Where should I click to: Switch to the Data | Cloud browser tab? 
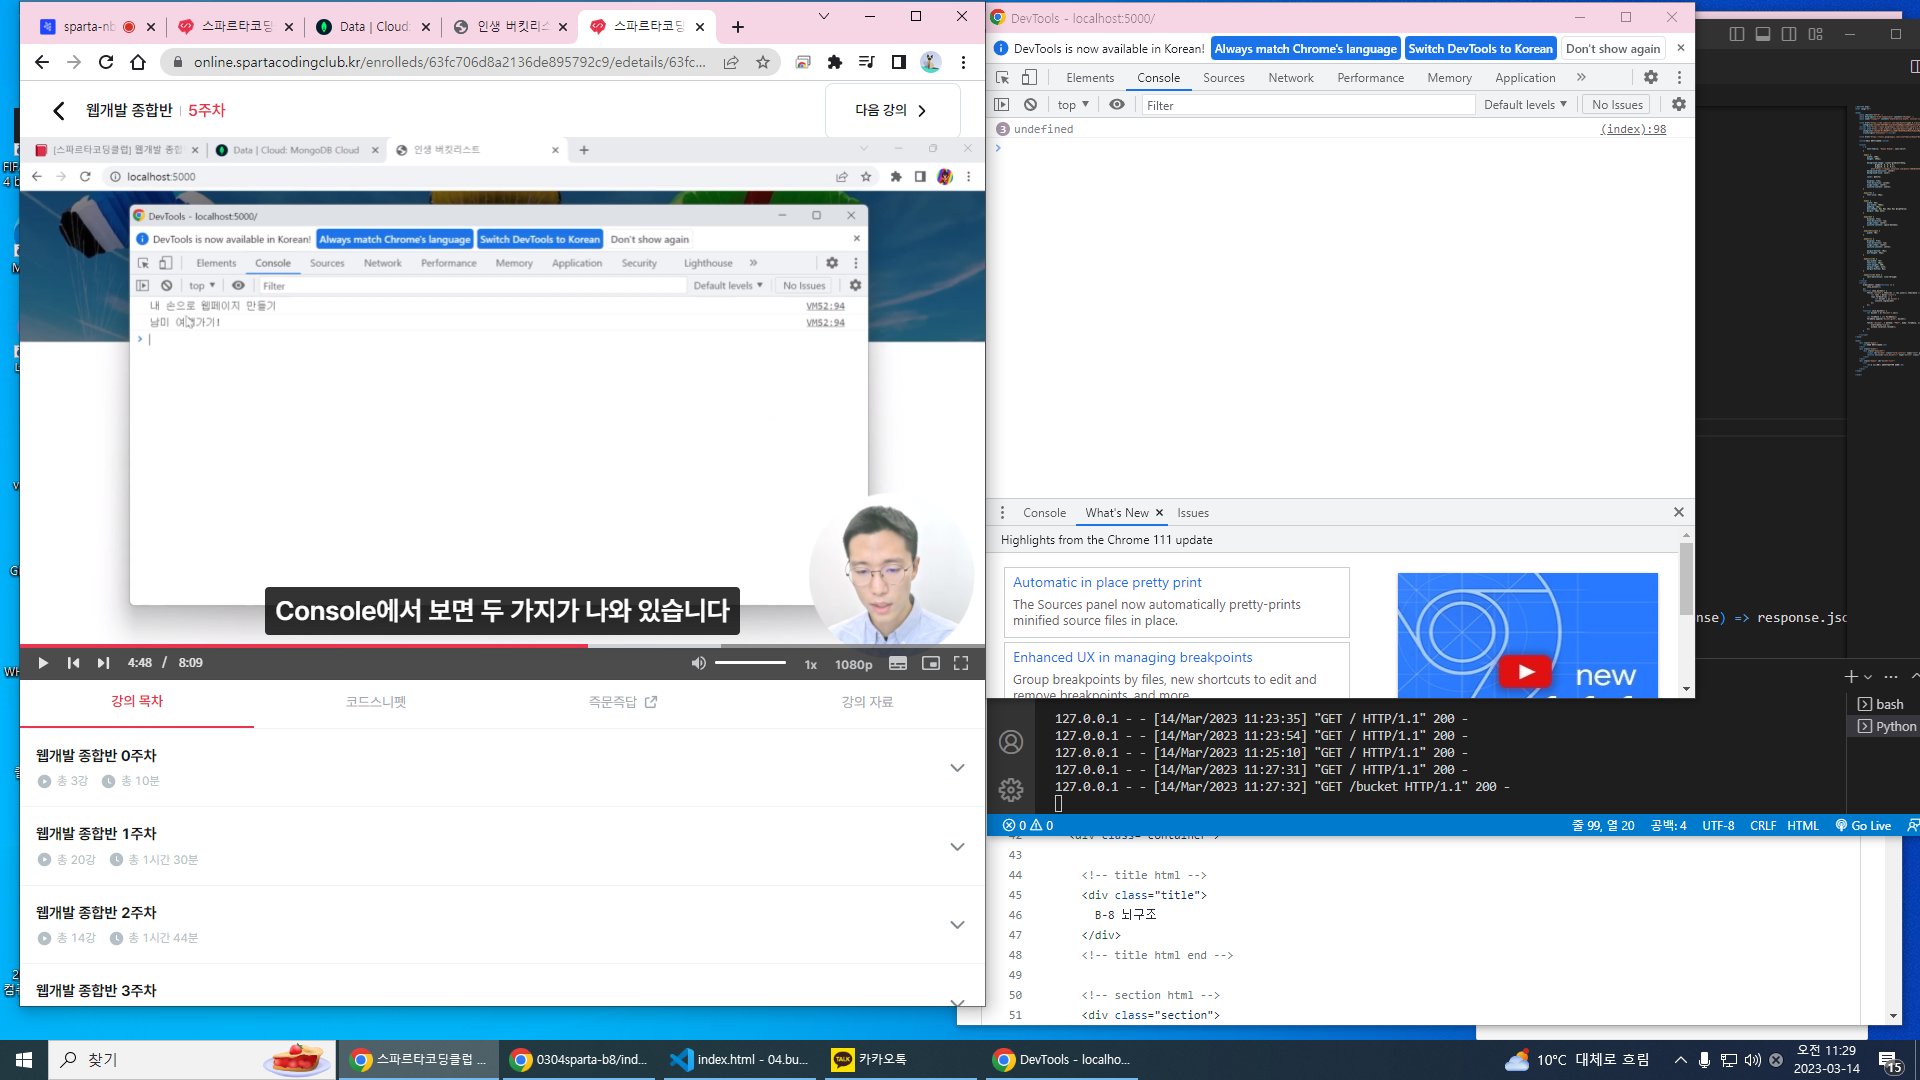point(372,27)
